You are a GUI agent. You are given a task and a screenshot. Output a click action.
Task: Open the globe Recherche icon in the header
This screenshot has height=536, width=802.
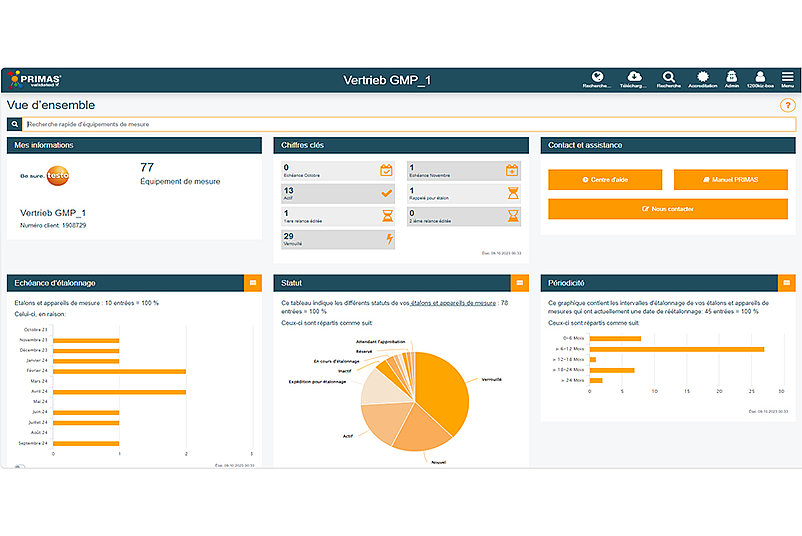[597, 79]
